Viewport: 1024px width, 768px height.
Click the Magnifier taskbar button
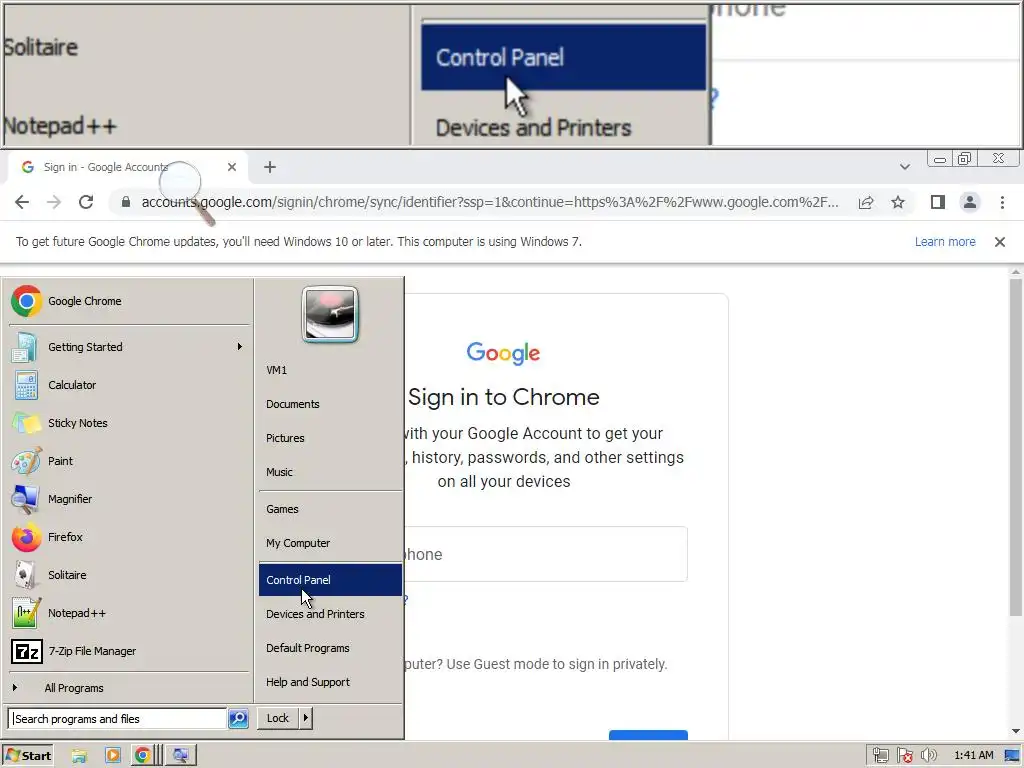[180, 756]
